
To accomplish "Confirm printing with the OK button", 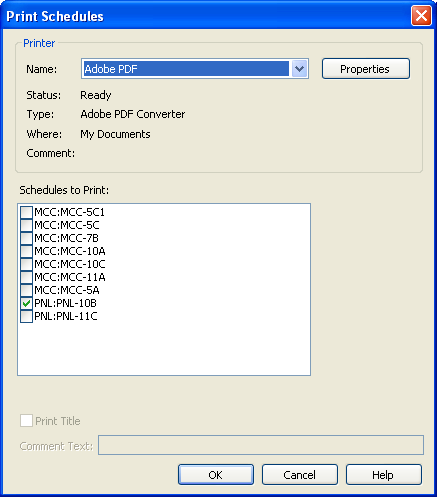I will (x=216, y=475).
